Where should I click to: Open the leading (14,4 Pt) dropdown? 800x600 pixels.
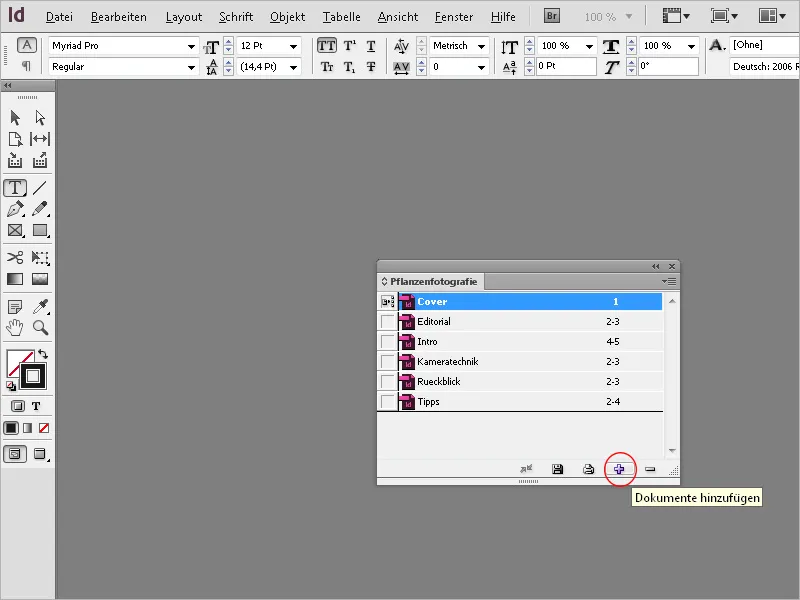tap(293, 67)
